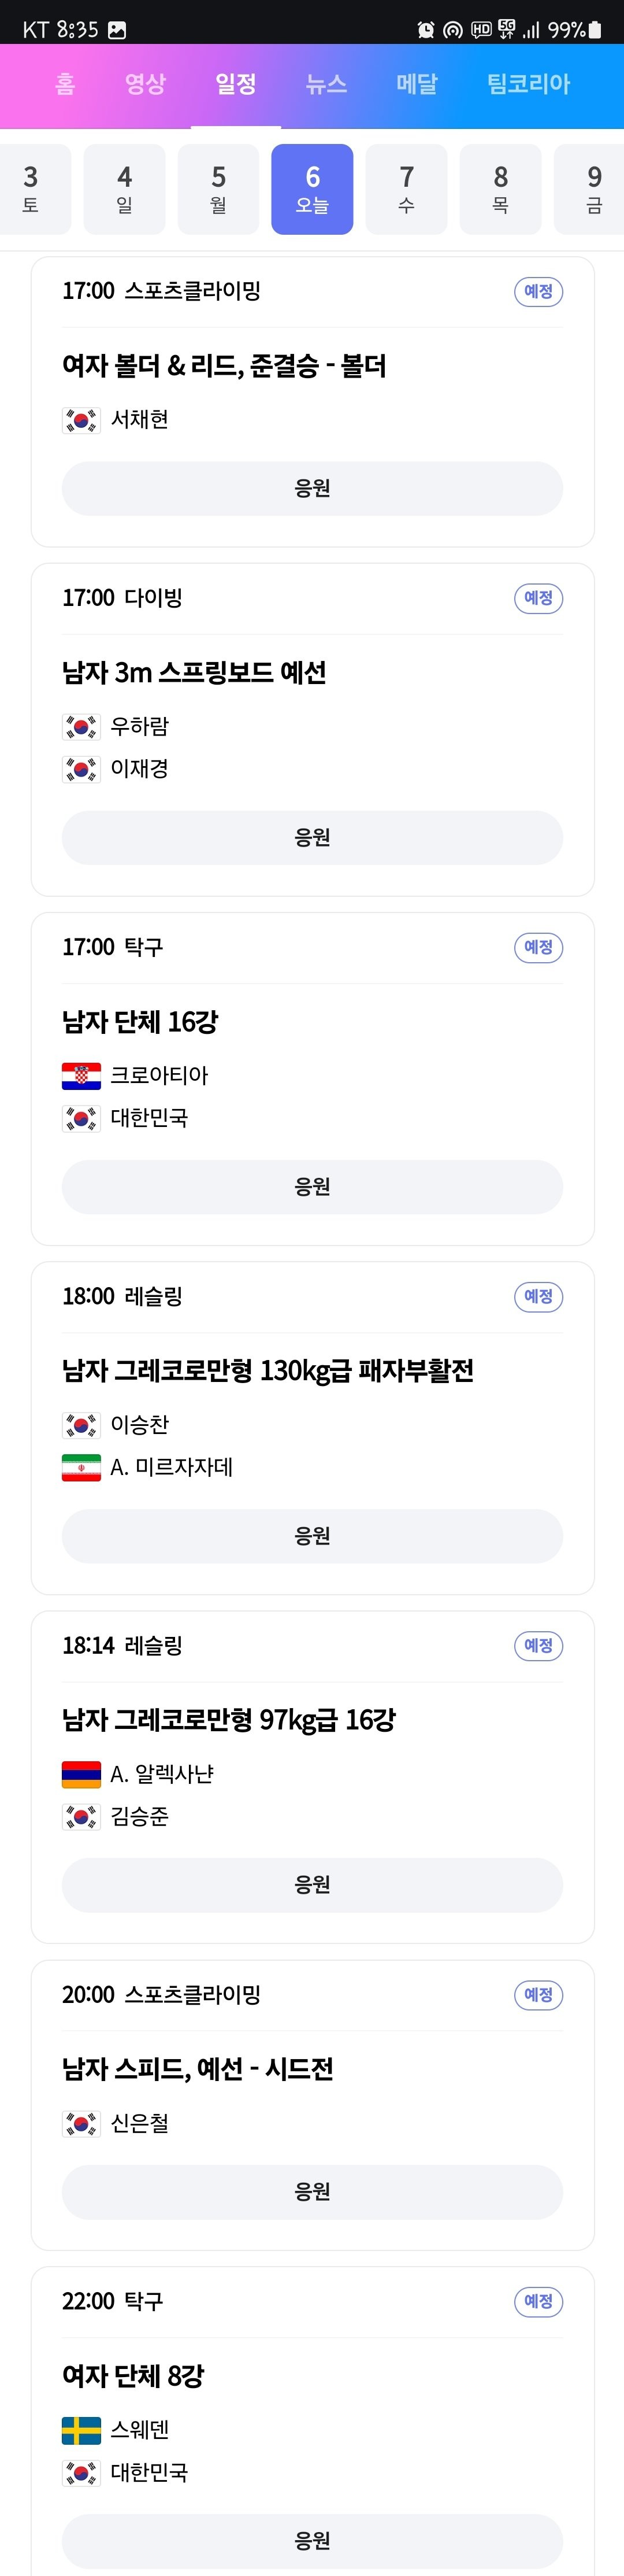
Task: Tap the Croatia flag icon
Action: tap(81, 1075)
